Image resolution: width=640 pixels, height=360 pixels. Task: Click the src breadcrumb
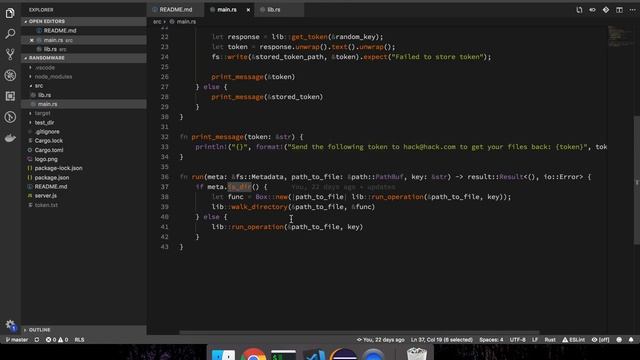coord(157,22)
